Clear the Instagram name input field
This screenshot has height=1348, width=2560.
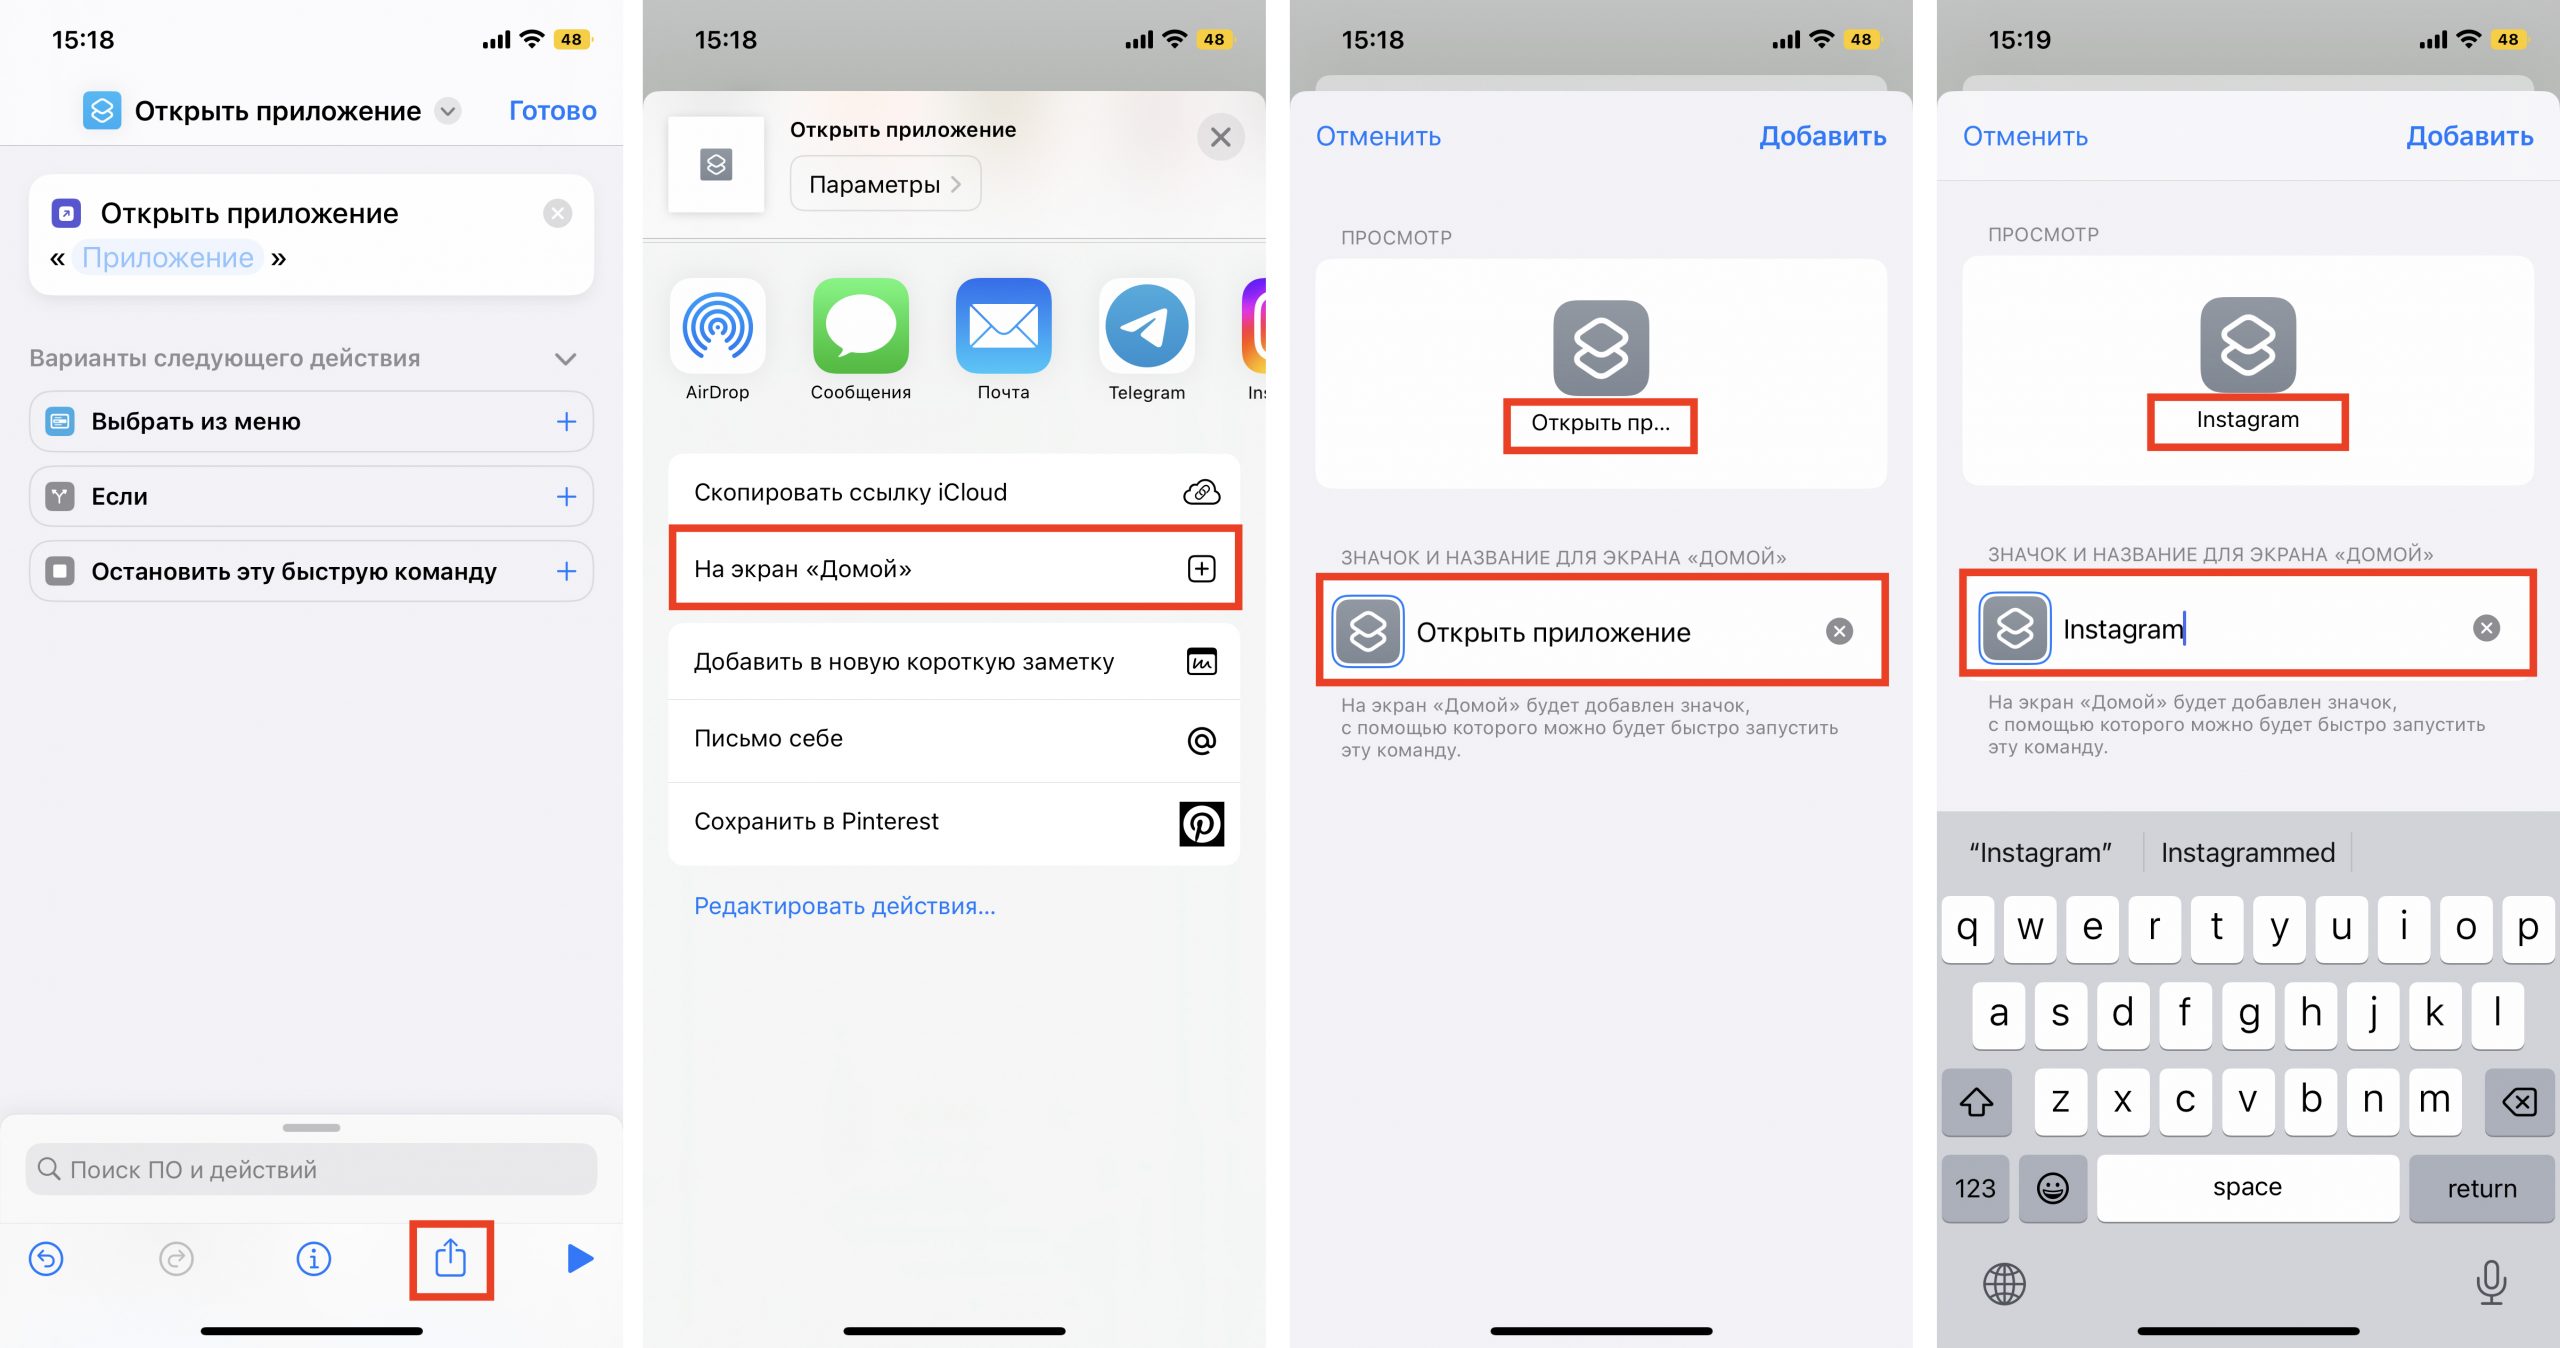2484,628
